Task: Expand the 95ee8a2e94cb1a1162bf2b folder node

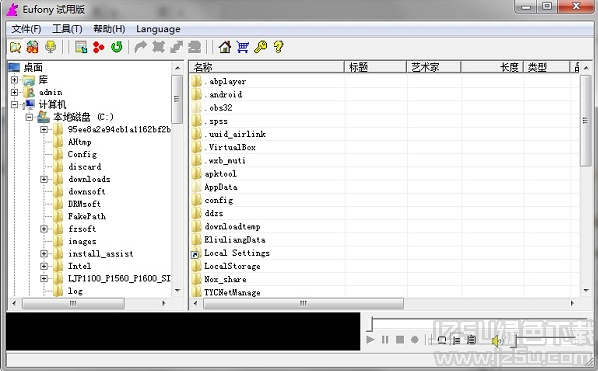Action: (x=44, y=130)
